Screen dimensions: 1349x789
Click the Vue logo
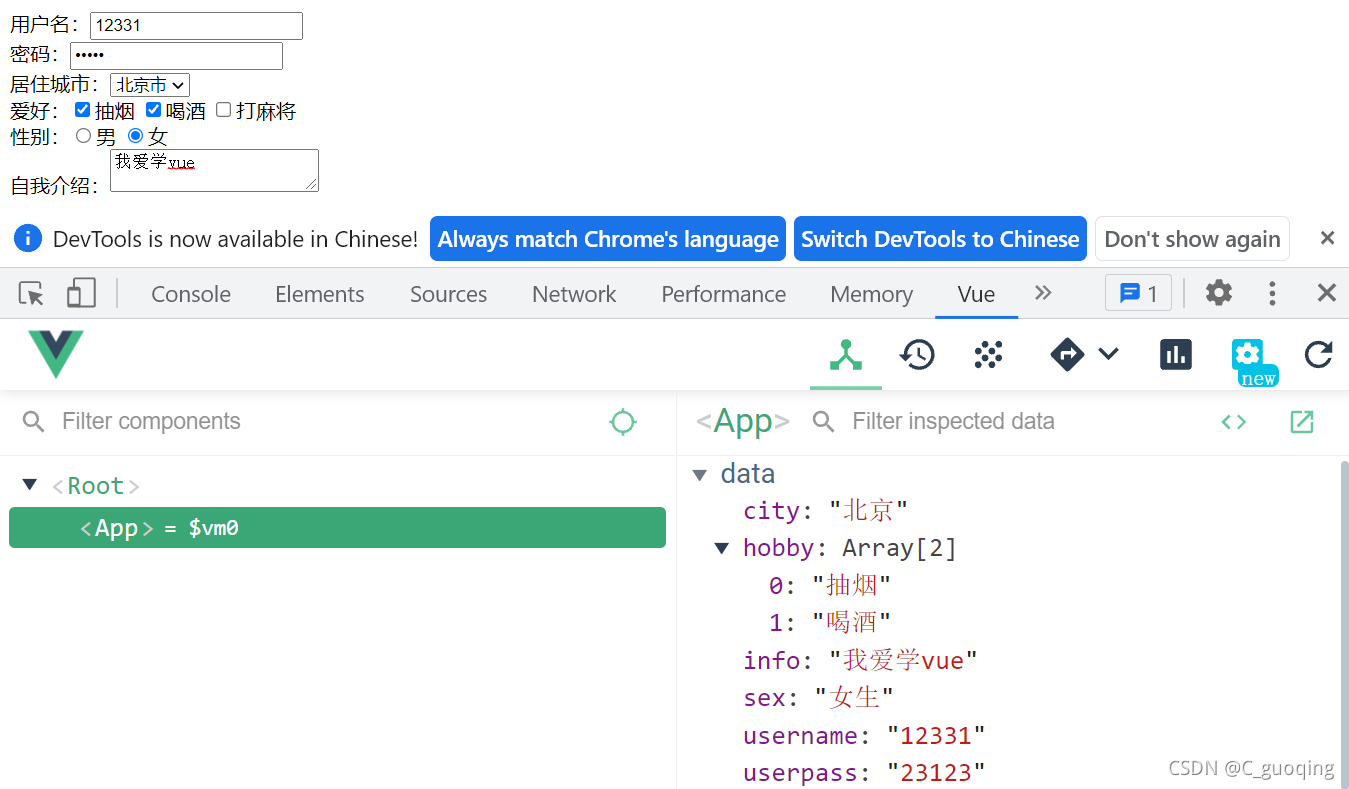pyautogui.click(x=56, y=354)
